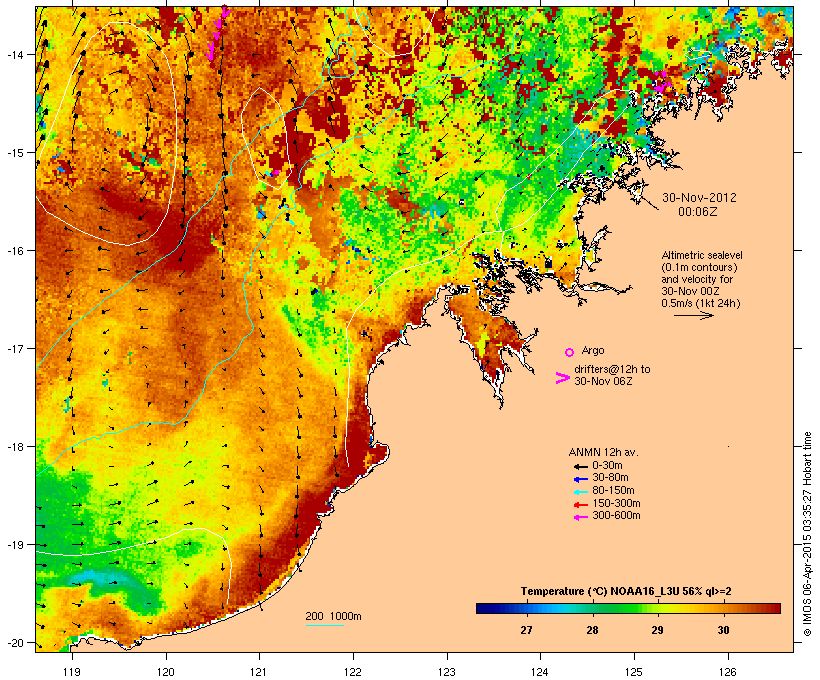Click the '300-600m' depth label
This screenshot has height=680, width=820.
616,516
